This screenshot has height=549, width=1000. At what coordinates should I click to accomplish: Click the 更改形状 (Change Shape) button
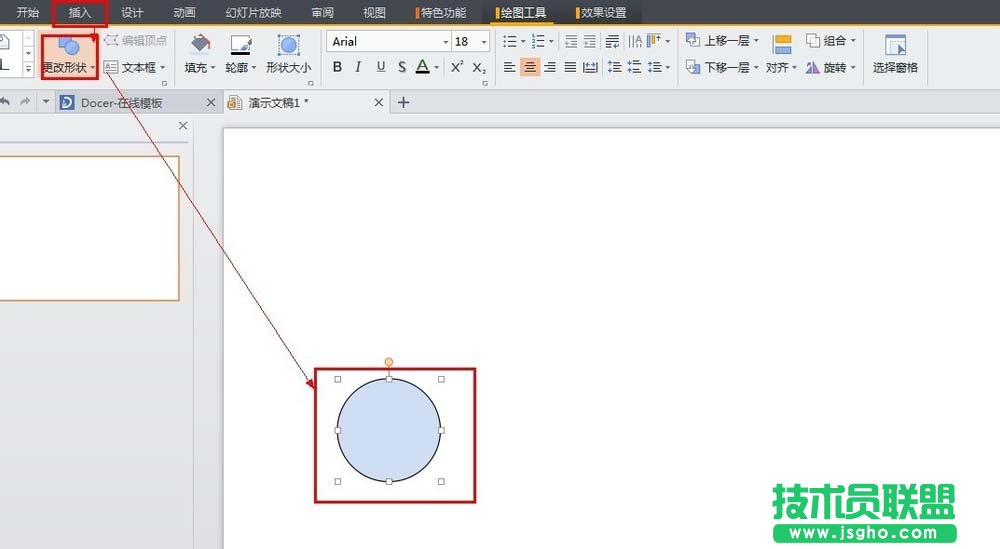pyautogui.click(x=69, y=55)
